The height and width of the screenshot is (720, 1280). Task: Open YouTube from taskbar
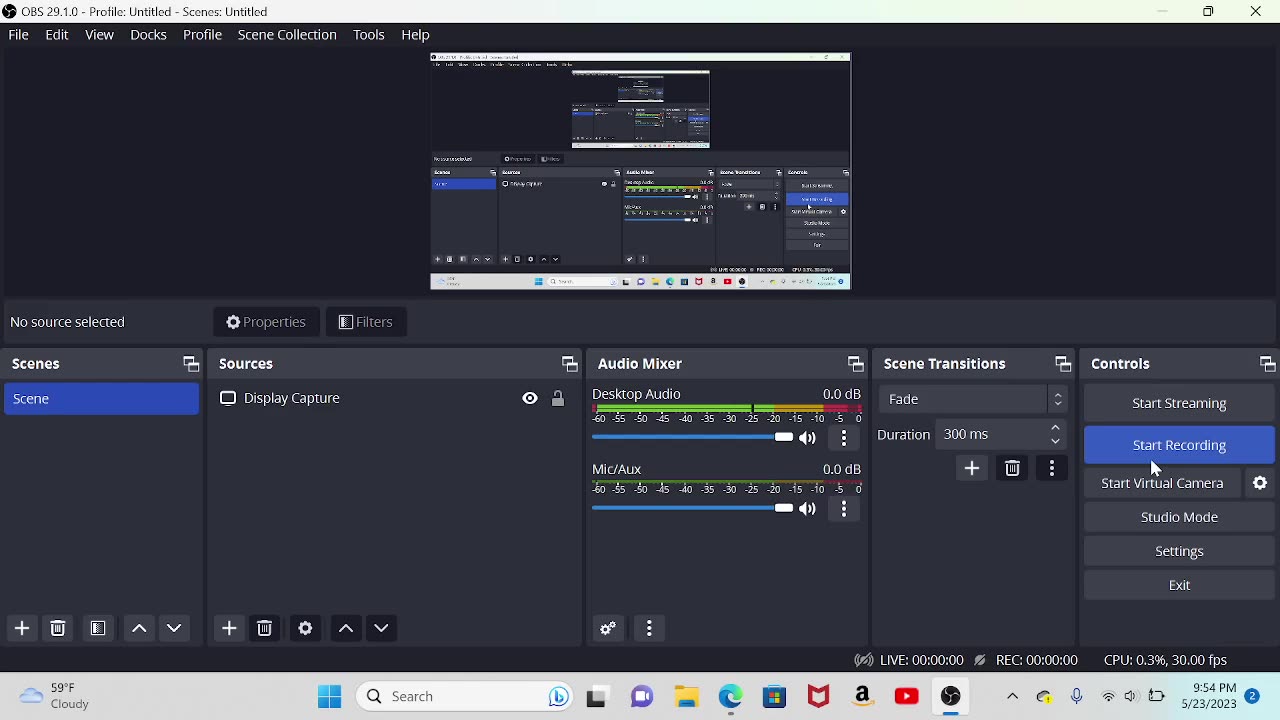[x=906, y=696]
